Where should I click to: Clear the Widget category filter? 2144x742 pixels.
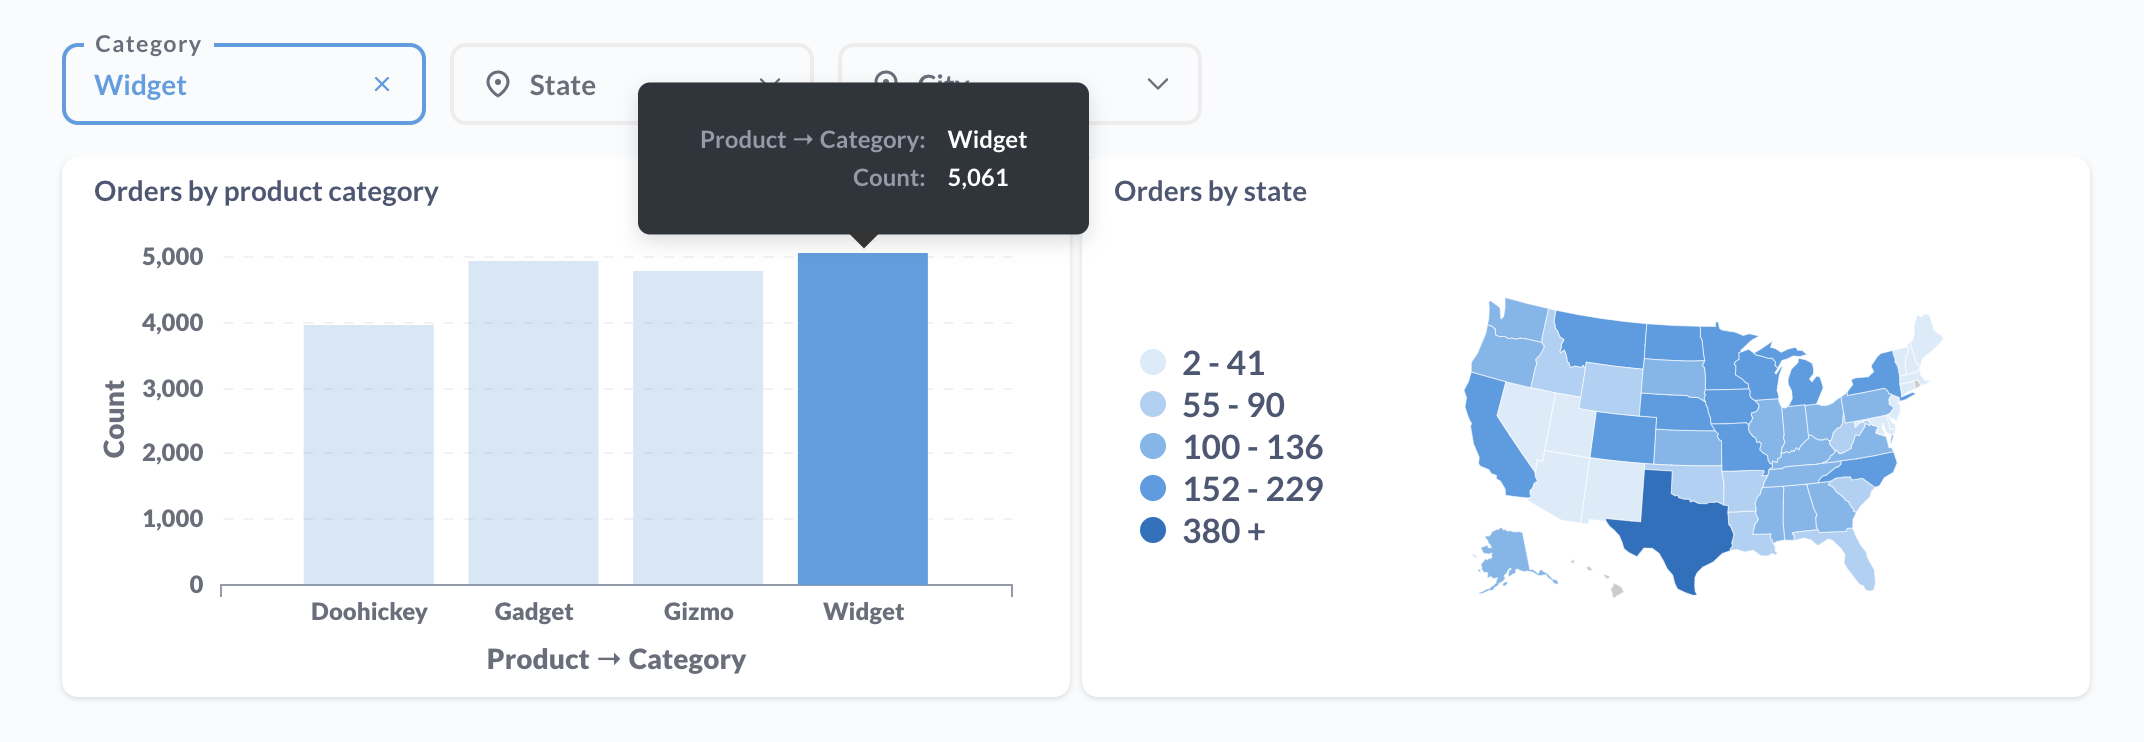pyautogui.click(x=381, y=85)
